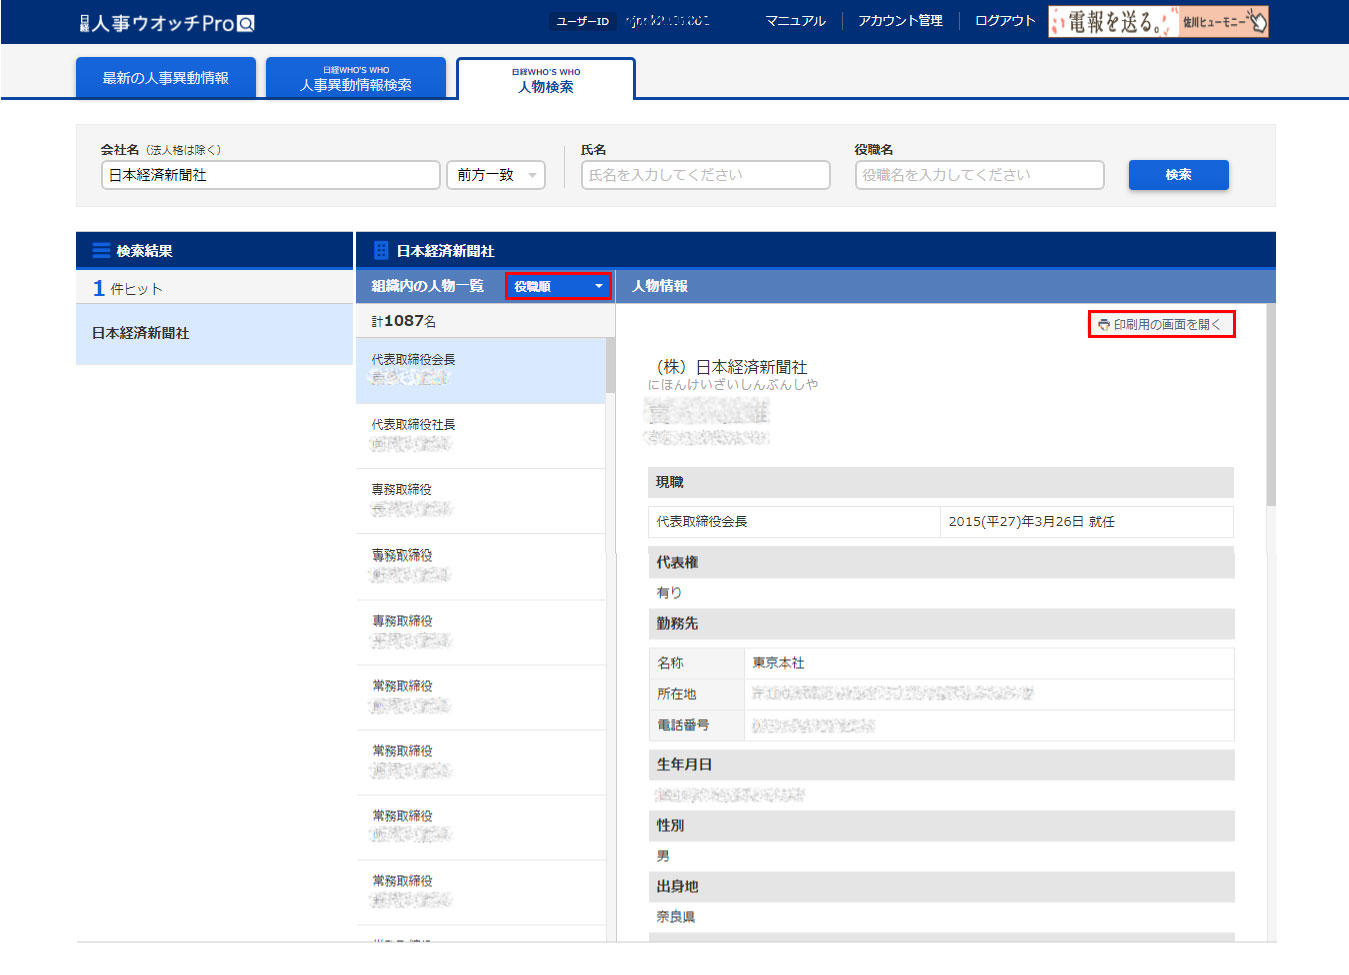This screenshot has width=1349, height=975.
Task: Select the 代表取締役社長 person entry
Action: coord(481,436)
